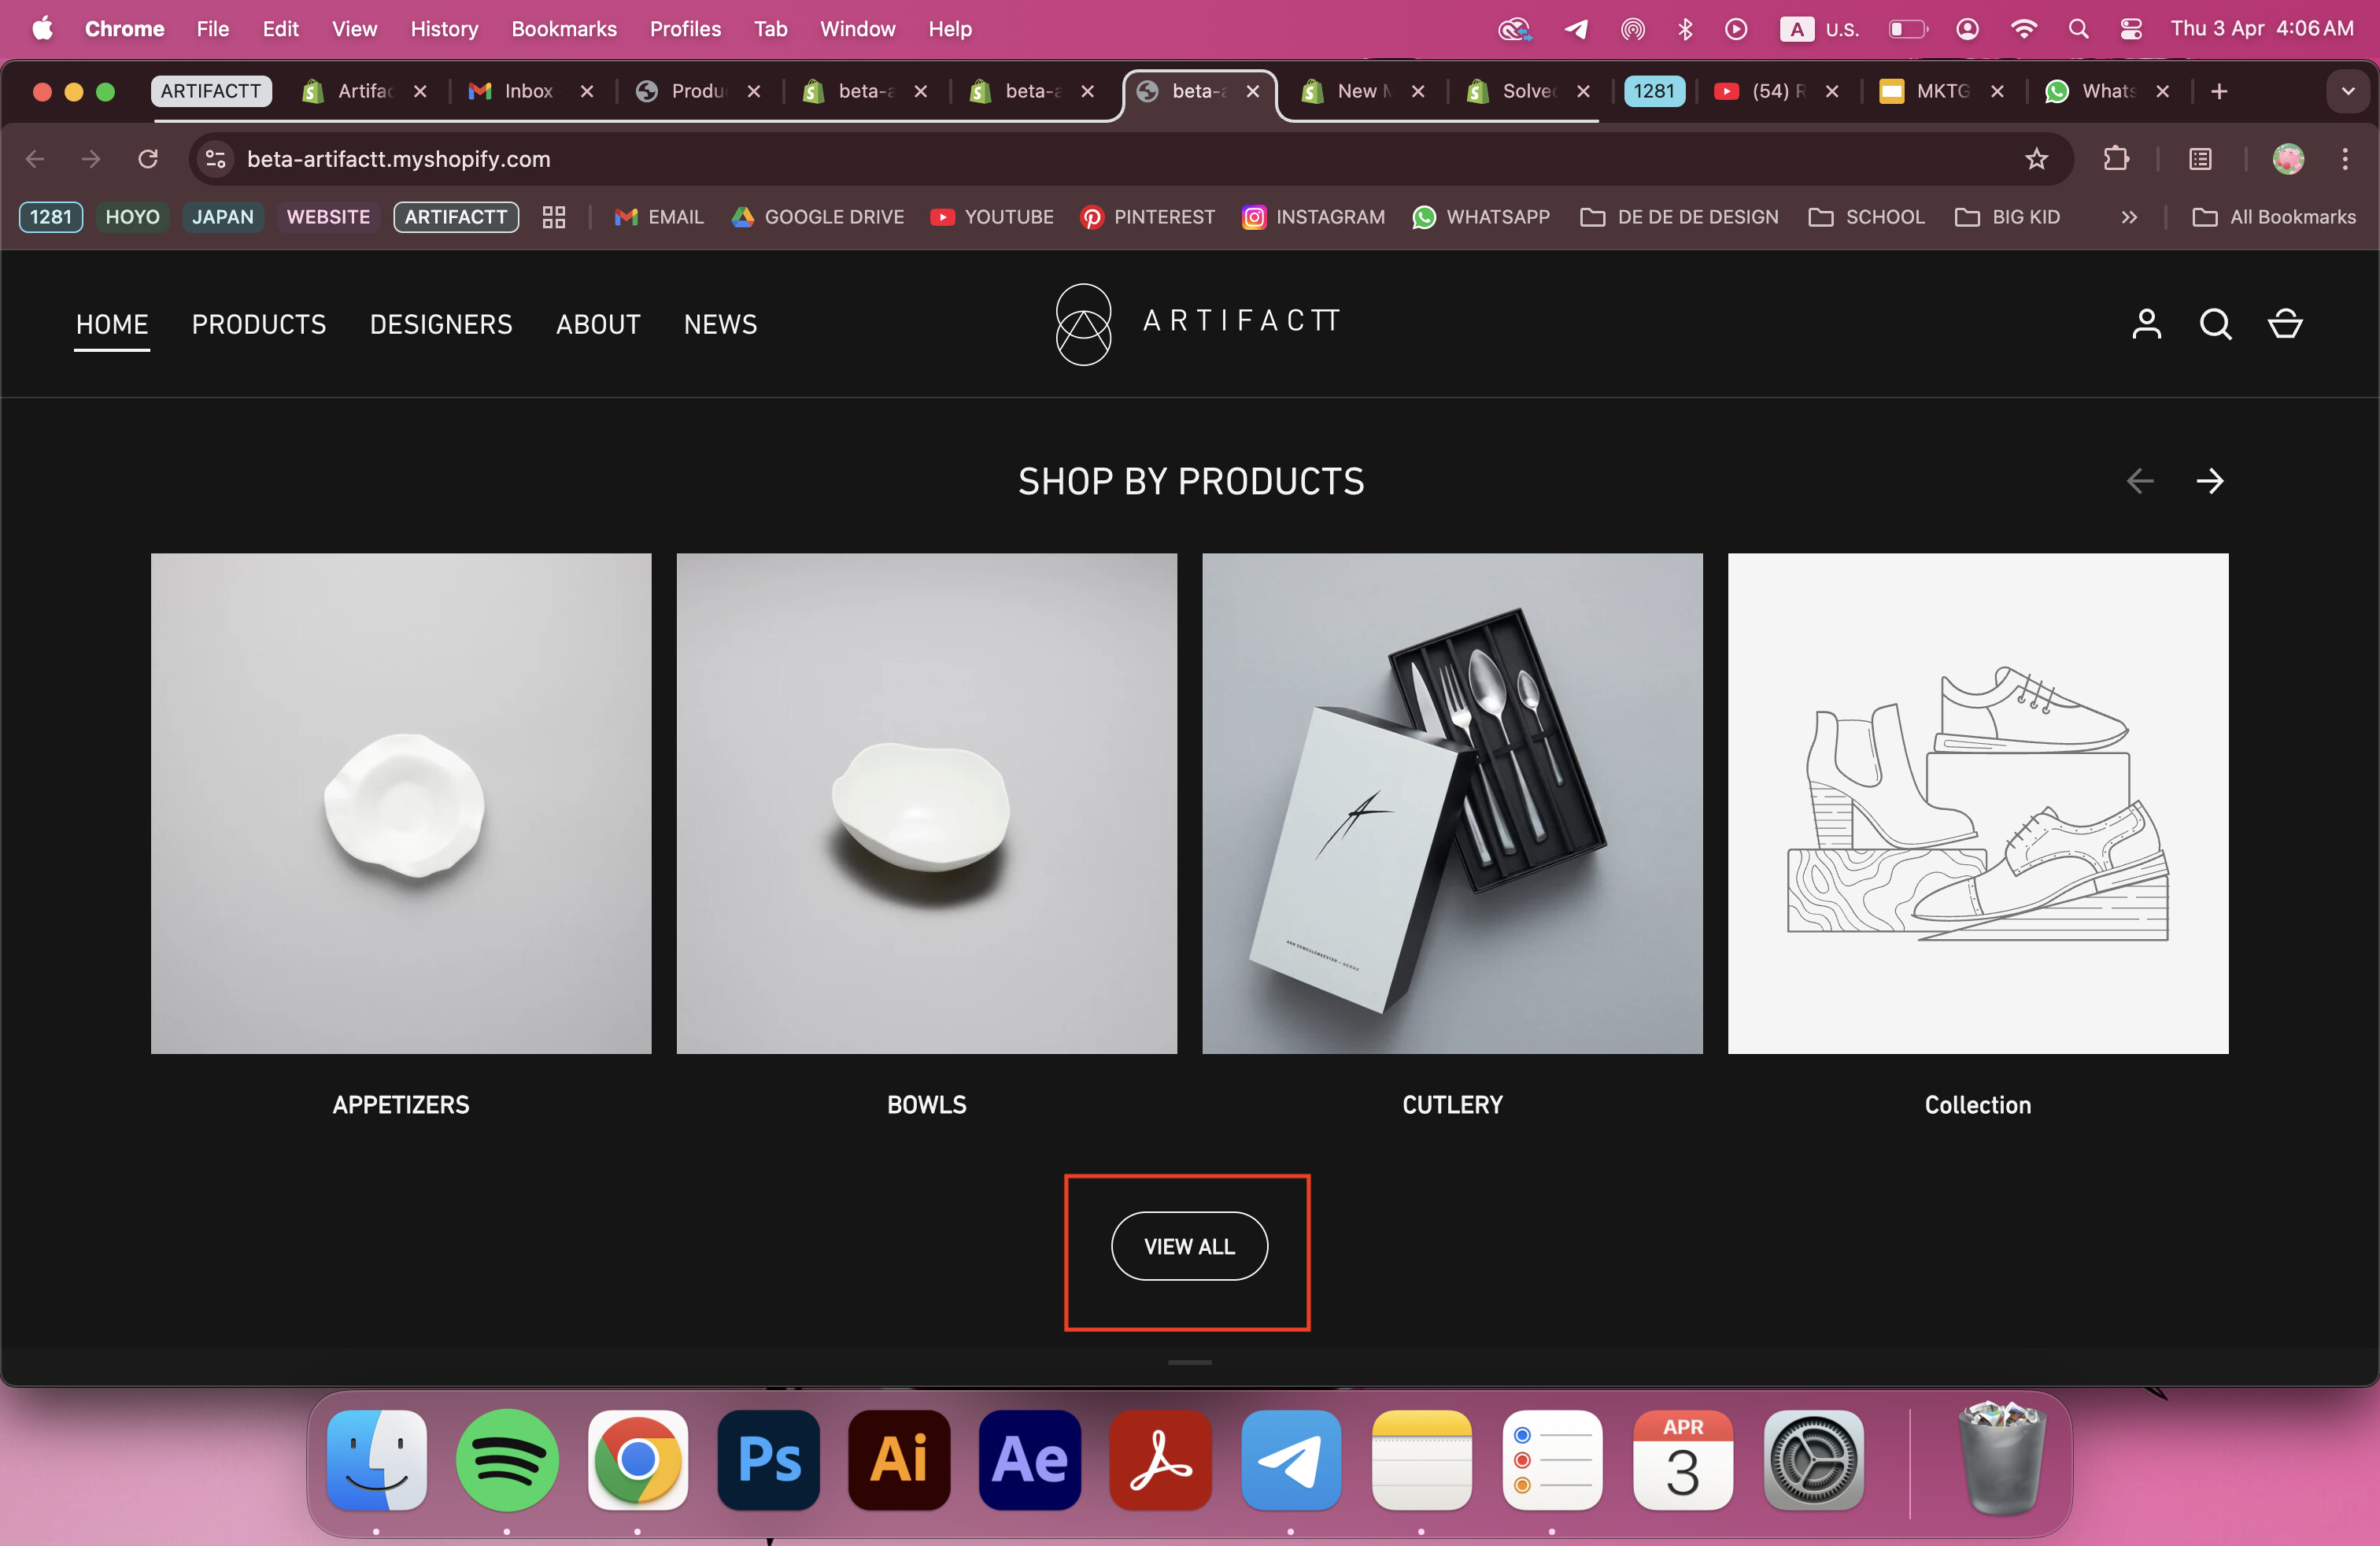The height and width of the screenshot is (1546, 2380).
Task: Open the shopping cart basket icon
Action: (2285, 324)
